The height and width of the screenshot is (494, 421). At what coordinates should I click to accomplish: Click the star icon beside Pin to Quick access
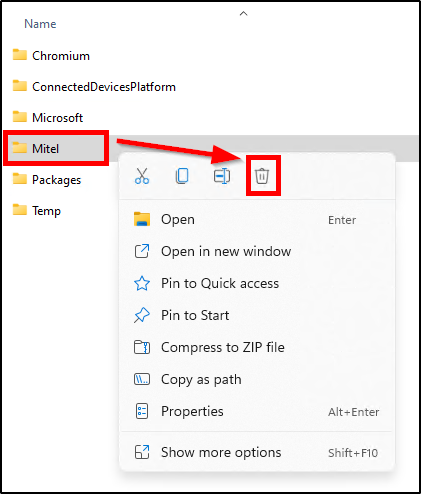pyautogui.click(x=142, y=283)
